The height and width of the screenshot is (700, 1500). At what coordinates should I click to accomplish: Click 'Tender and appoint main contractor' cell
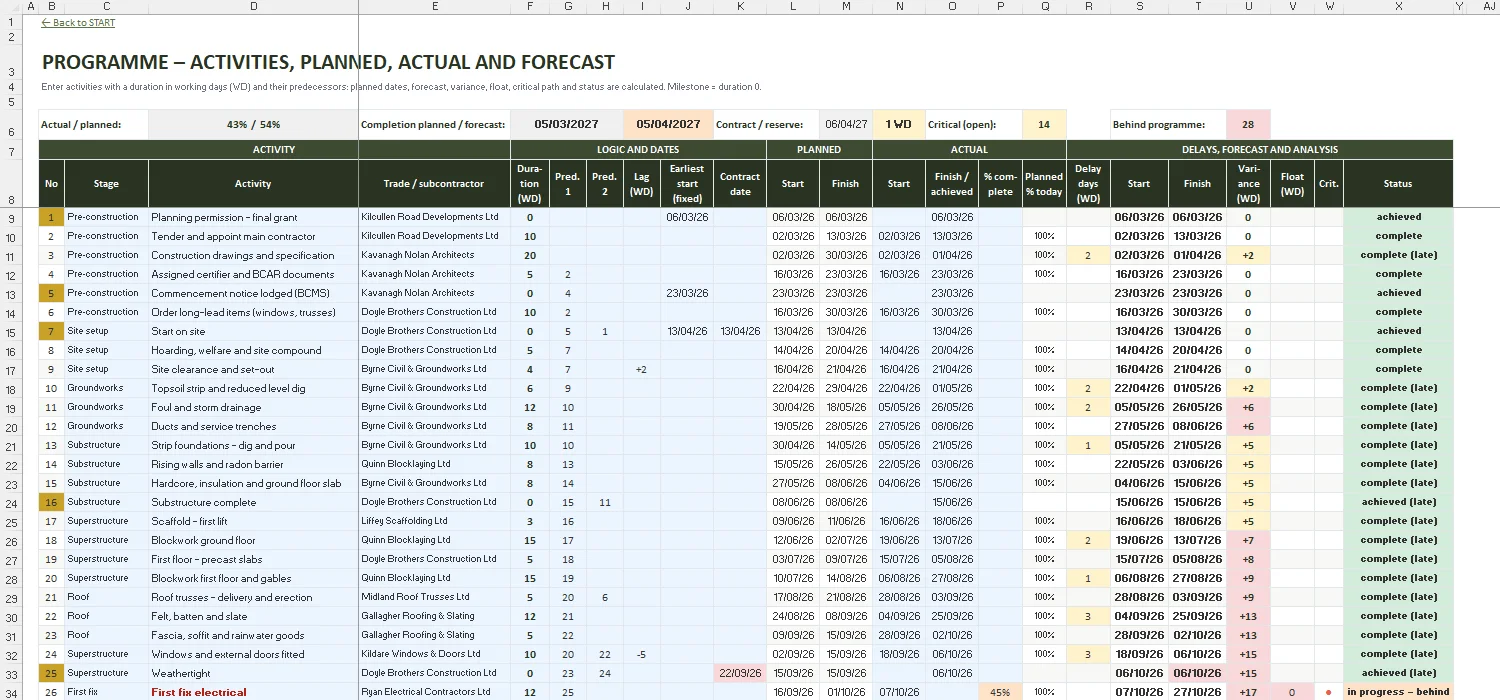[253, 236]
